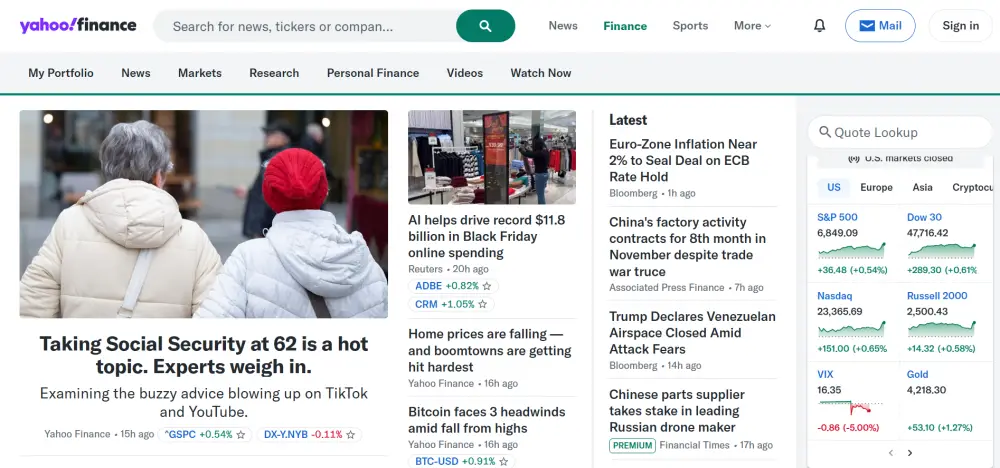Open the notifications bell icon
1000x468 pixels.
[820, 26]
